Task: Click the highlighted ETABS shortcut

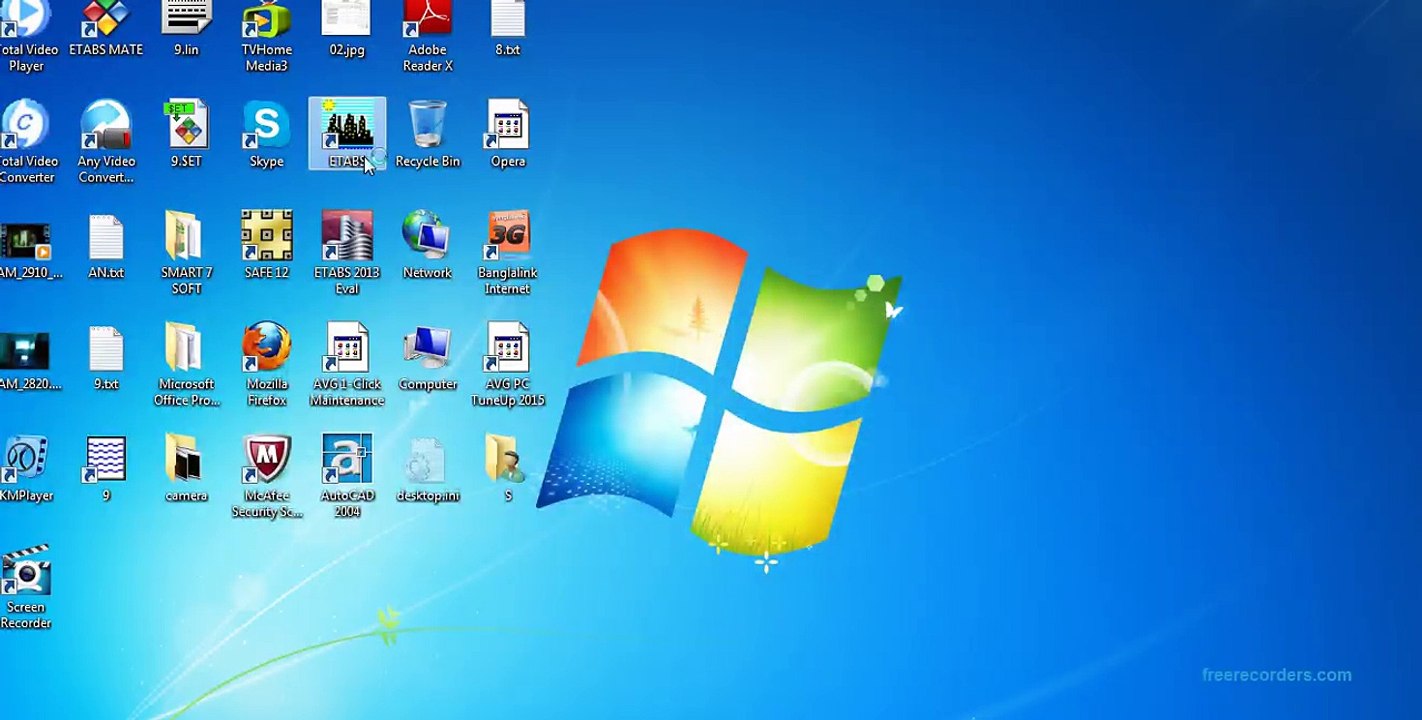Action: [x=347, y=133]
